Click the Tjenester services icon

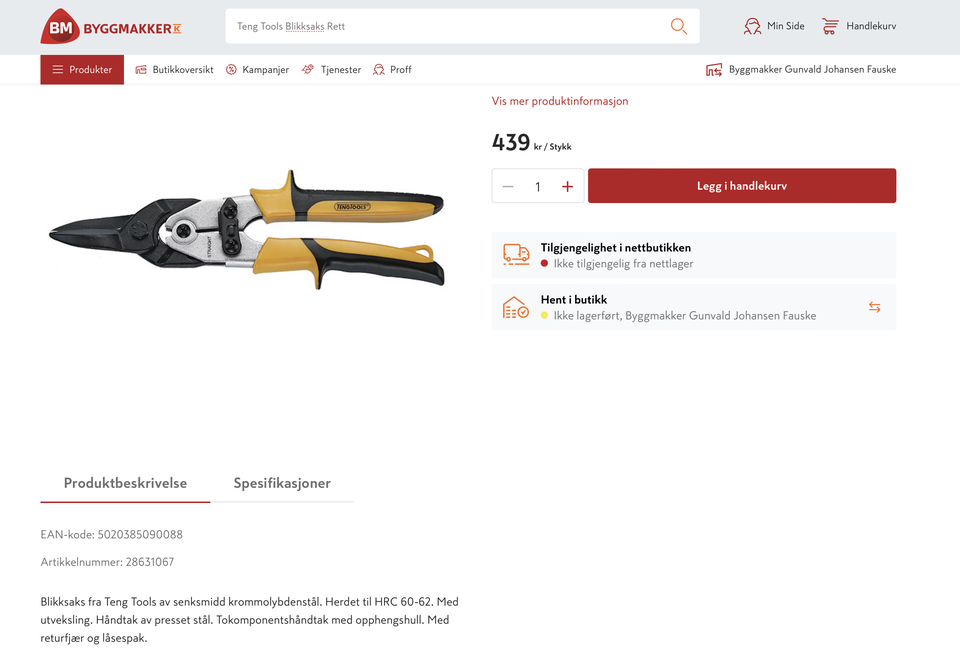(308, 70)
